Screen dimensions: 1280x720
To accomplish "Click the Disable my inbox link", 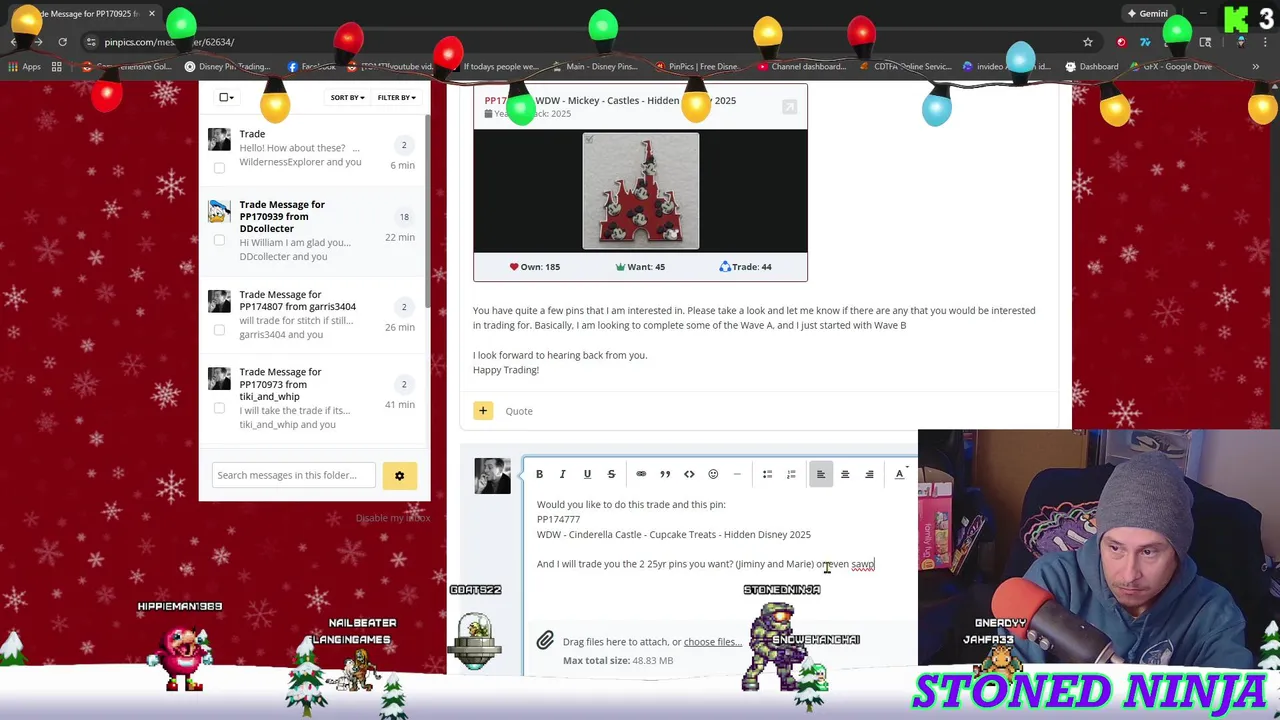I will pyautogui.click(x=393, y=518).
